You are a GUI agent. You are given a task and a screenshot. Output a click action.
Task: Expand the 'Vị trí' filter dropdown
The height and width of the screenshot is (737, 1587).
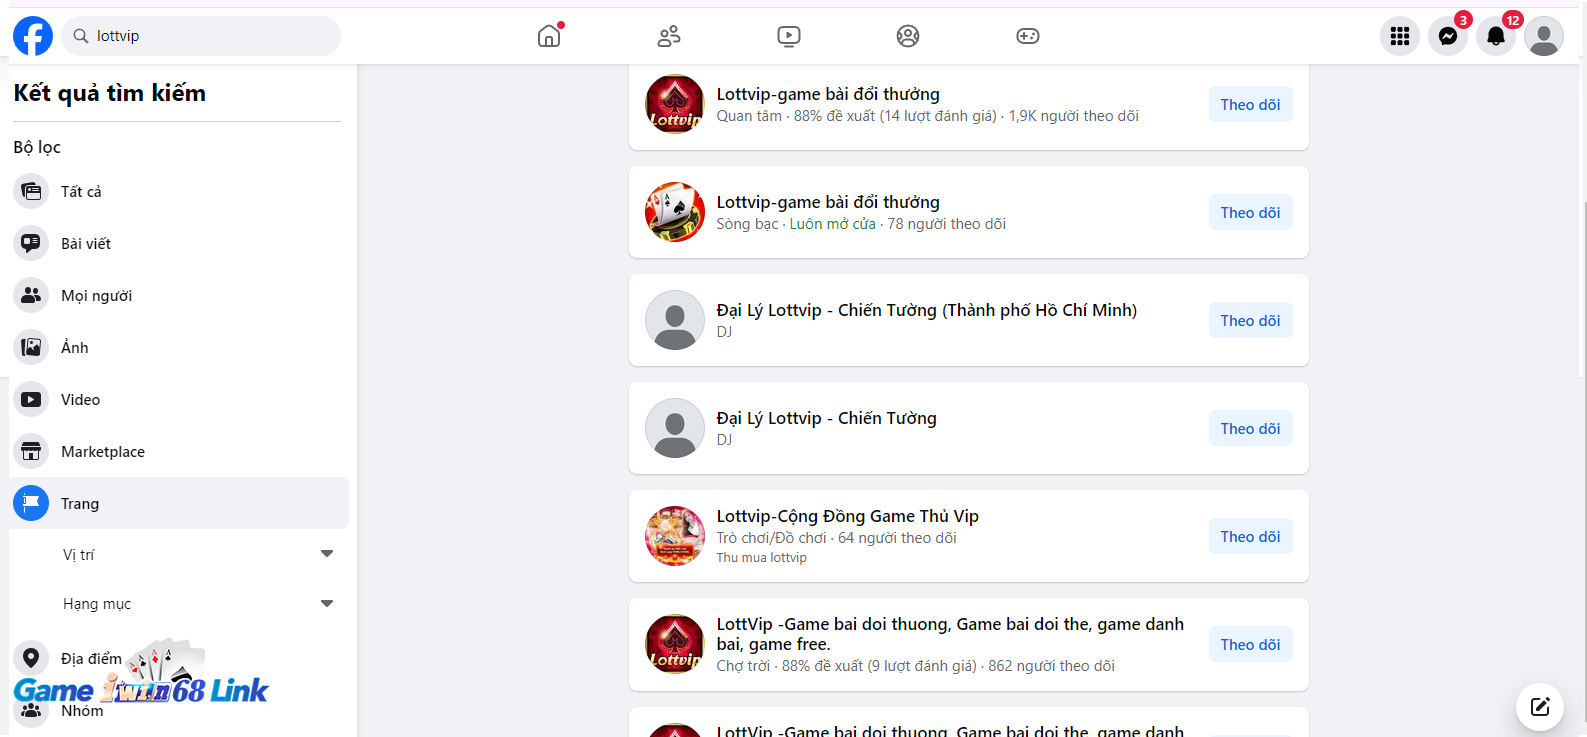coord(327,553)
